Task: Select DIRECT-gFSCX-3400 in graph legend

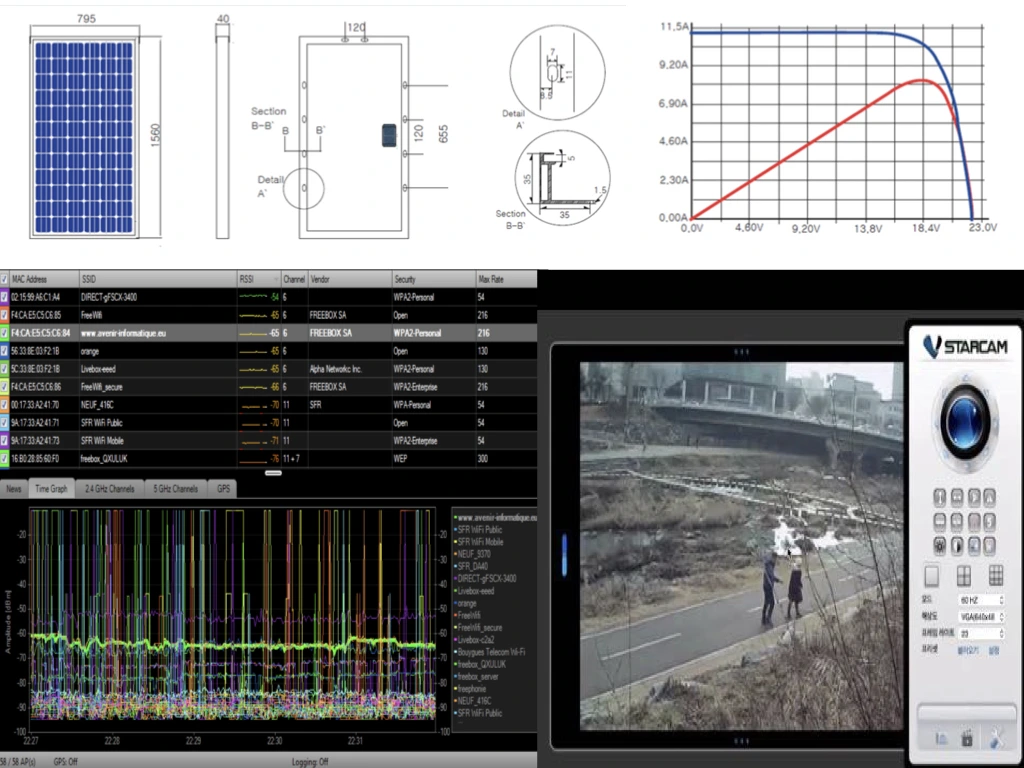Action: [x=486, y=579]
